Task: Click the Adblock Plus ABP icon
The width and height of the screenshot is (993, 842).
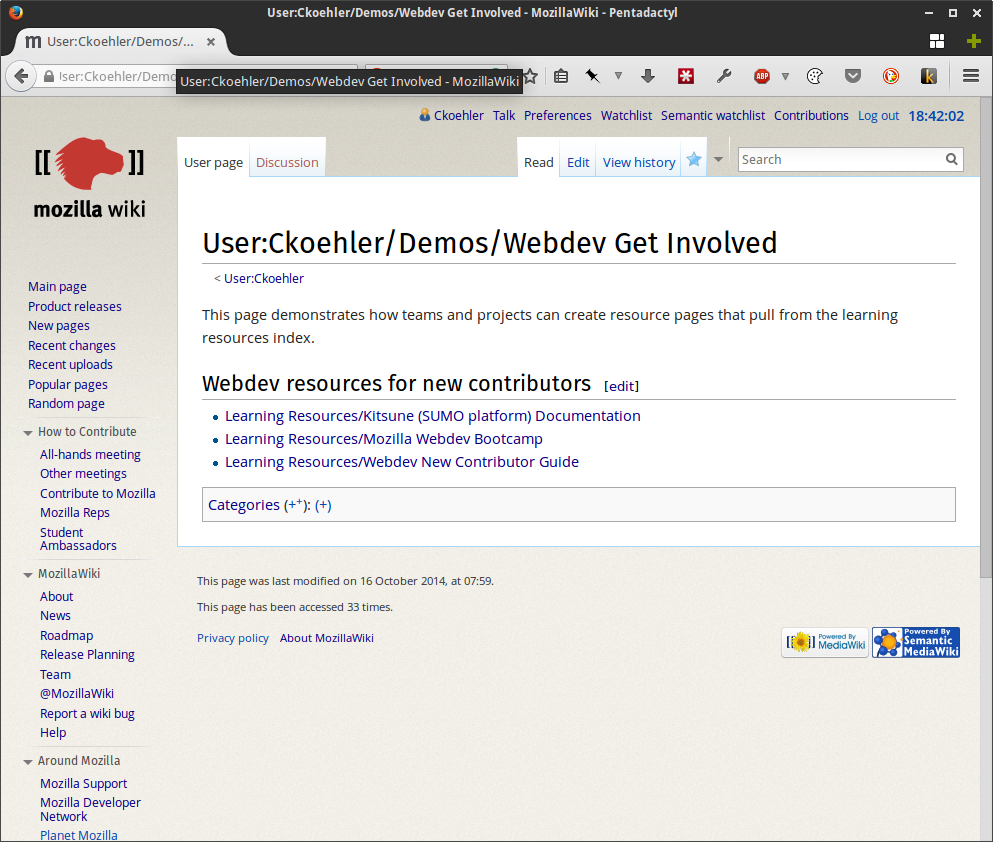Action: click(x=762, y=77)
